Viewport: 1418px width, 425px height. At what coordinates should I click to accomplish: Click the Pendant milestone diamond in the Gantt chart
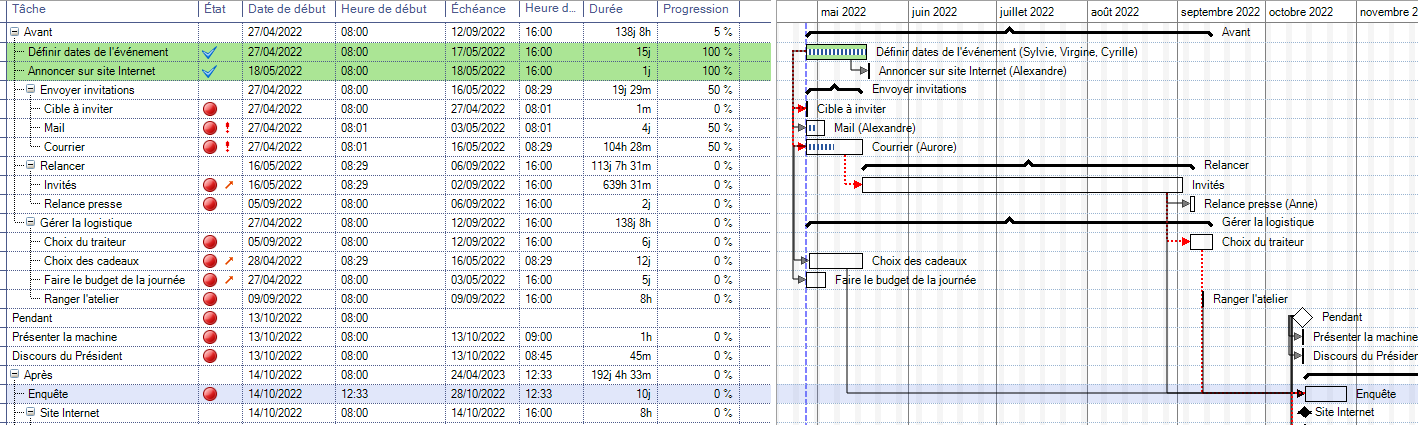point(1301,317)
